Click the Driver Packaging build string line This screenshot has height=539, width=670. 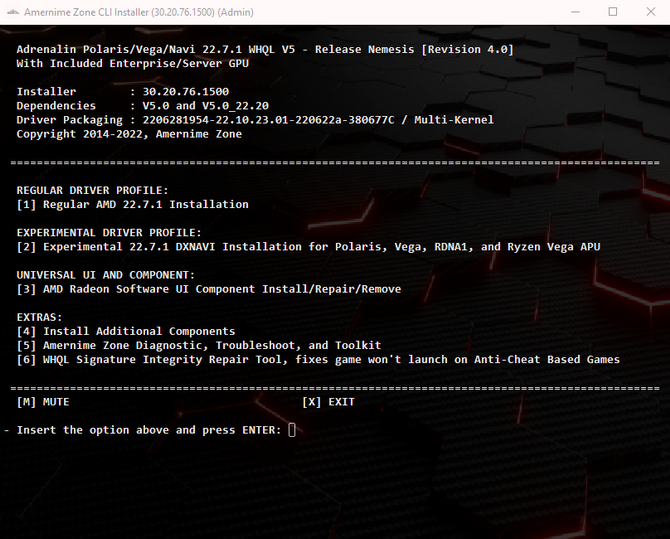coord(255,120)
